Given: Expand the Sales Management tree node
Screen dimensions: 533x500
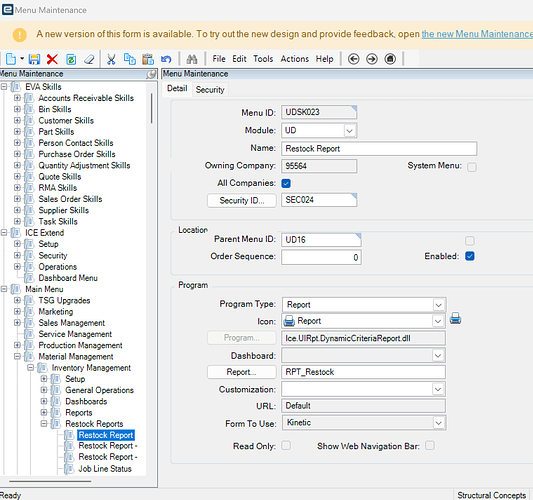Looking at the screenshot, I should click(x=17, y=323).
